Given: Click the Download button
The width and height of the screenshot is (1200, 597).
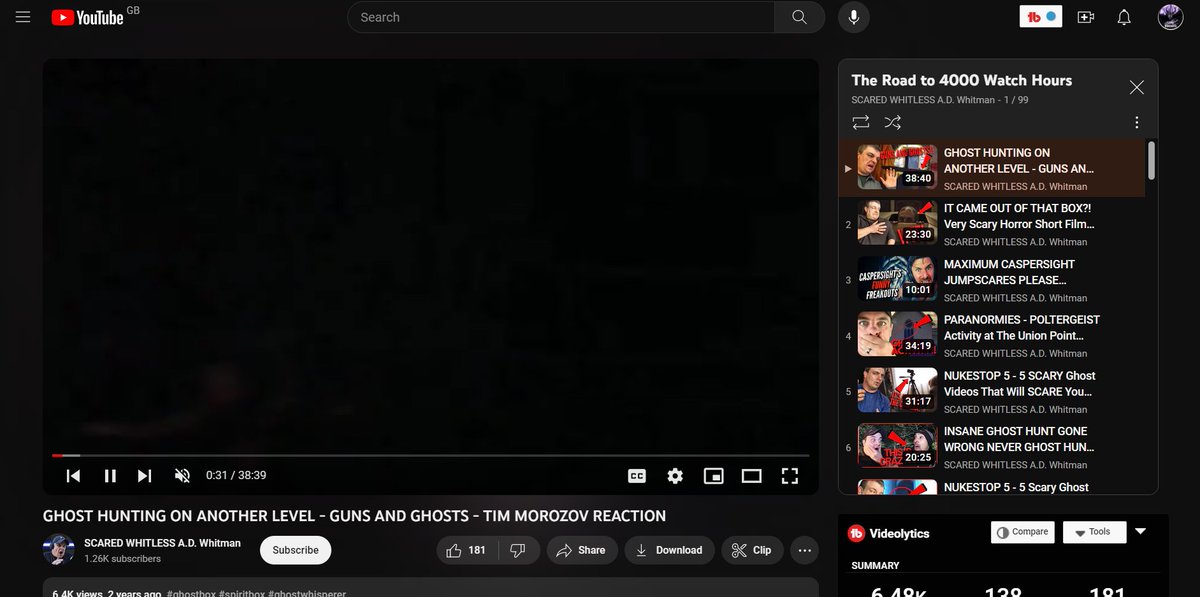Looking at the screenshot, I should [x=669, y=550].
